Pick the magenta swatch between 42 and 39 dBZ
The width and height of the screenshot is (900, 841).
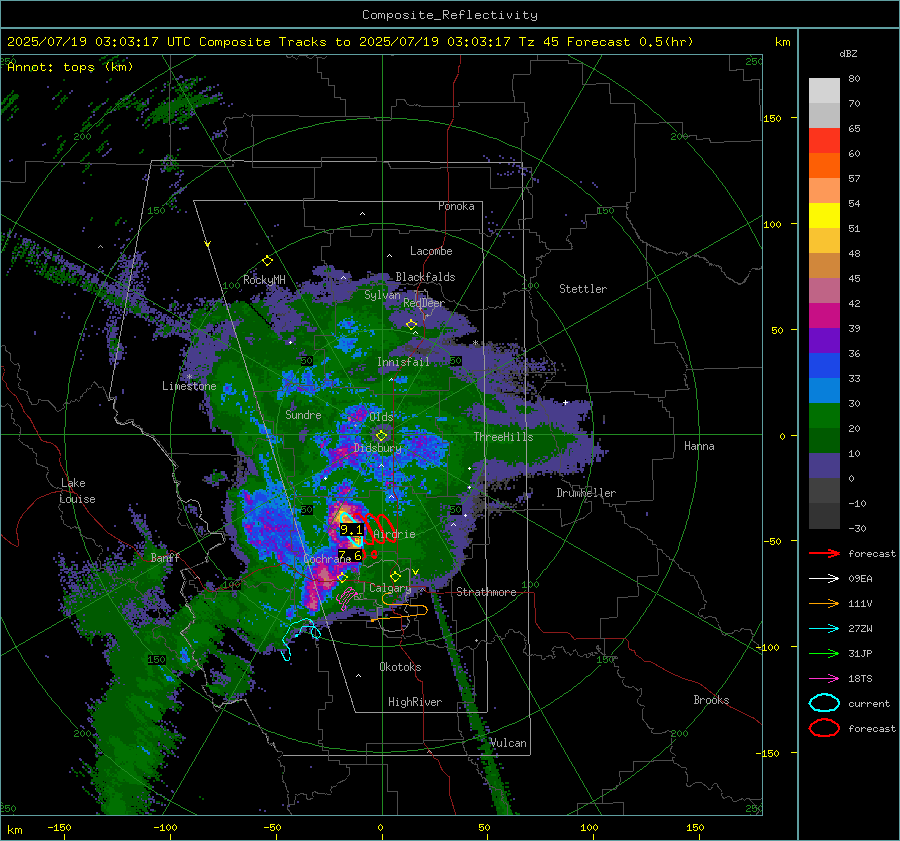[824, 316]
